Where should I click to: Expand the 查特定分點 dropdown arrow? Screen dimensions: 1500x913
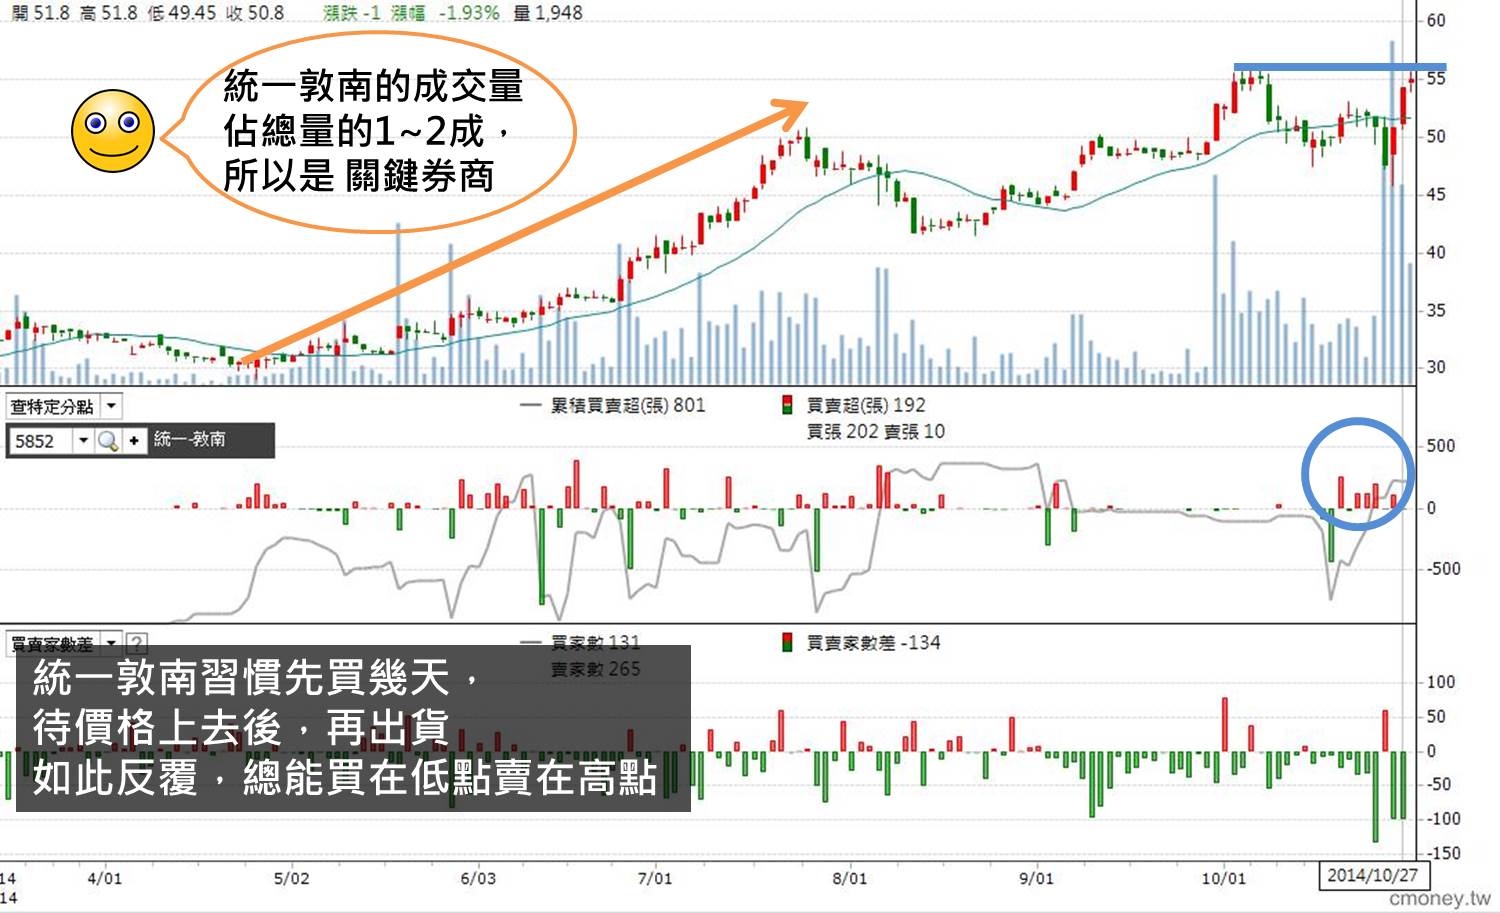click(111, 406)
